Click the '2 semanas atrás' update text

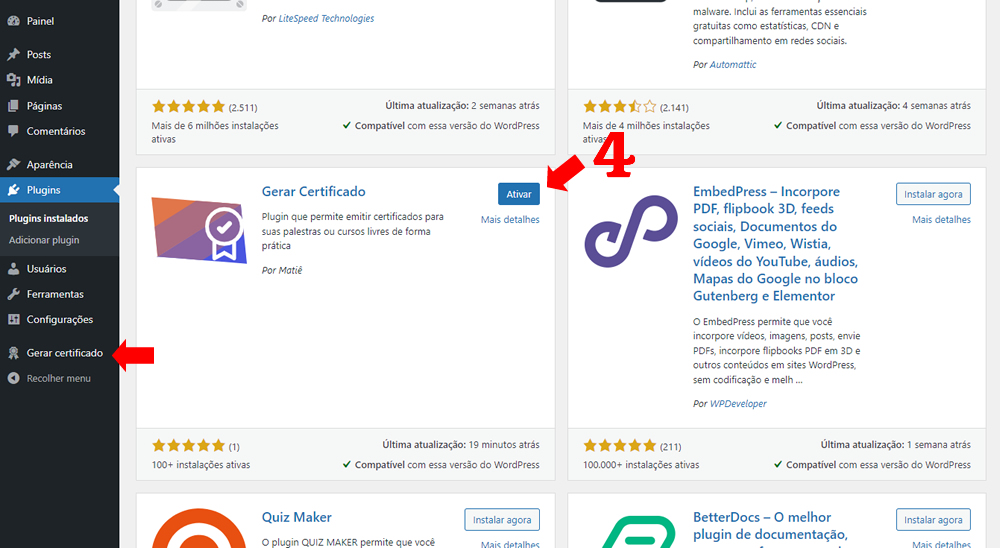click(x=505, y=105)
